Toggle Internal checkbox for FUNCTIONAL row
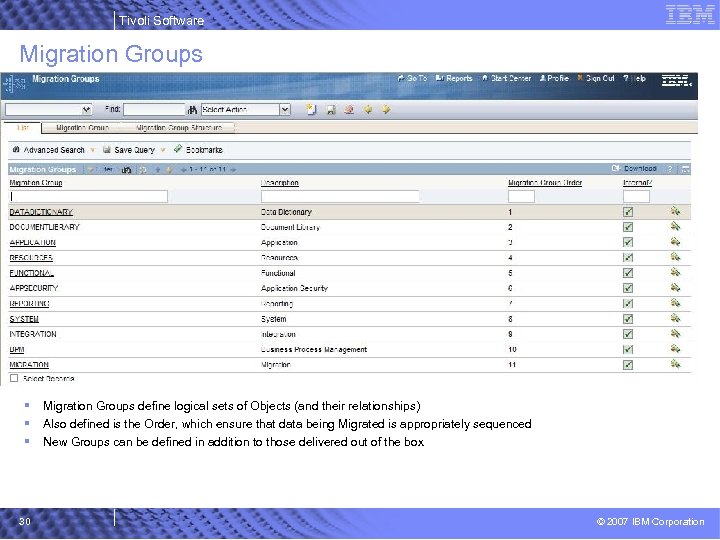720x540 pixels. pos(628,273)
